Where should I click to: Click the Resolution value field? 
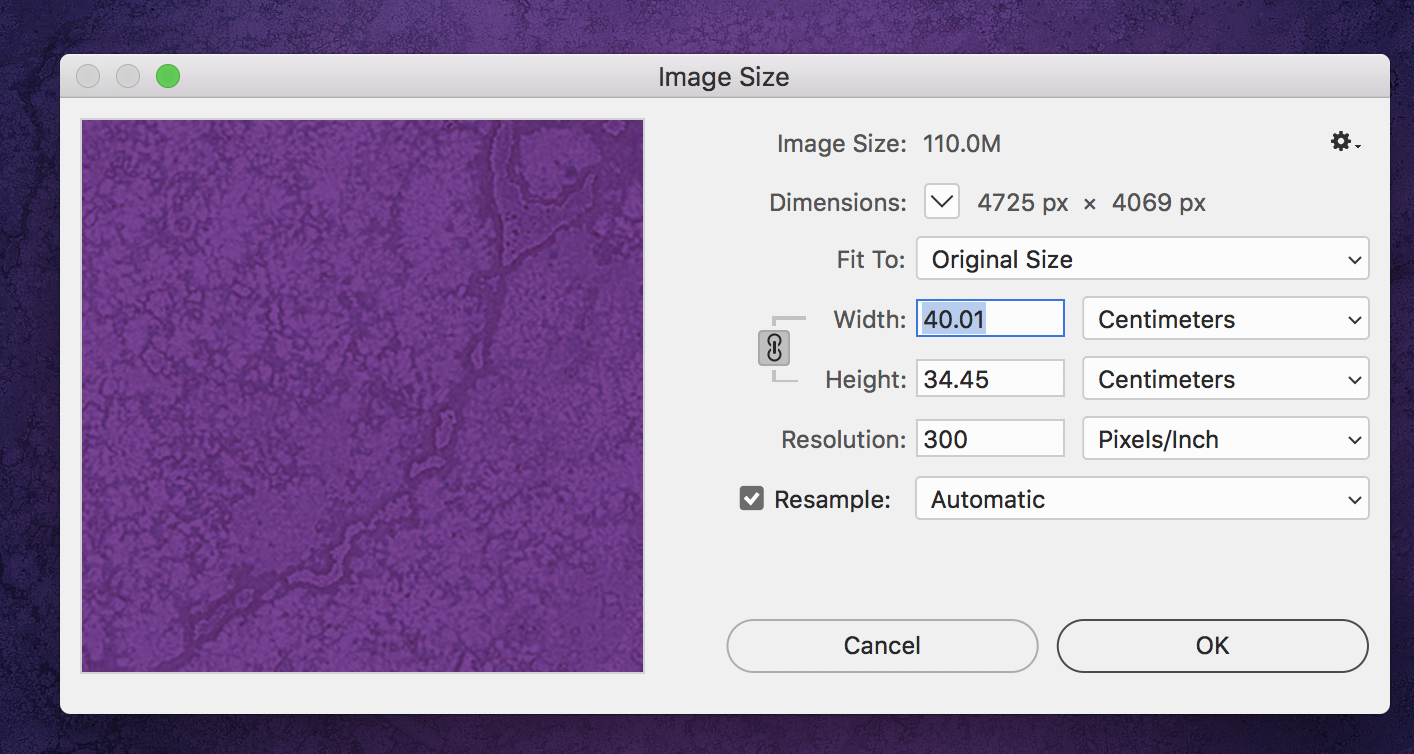(989, 439)
